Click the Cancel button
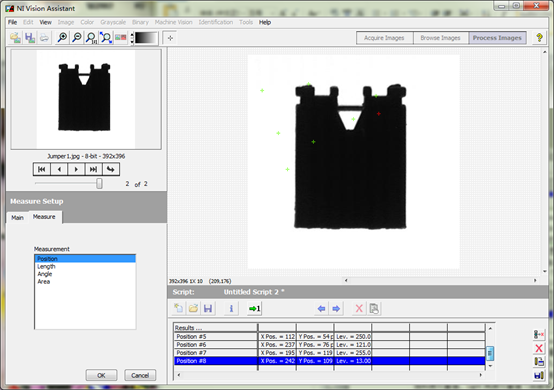This screenshot has height=390, width=554. [140, 375]
